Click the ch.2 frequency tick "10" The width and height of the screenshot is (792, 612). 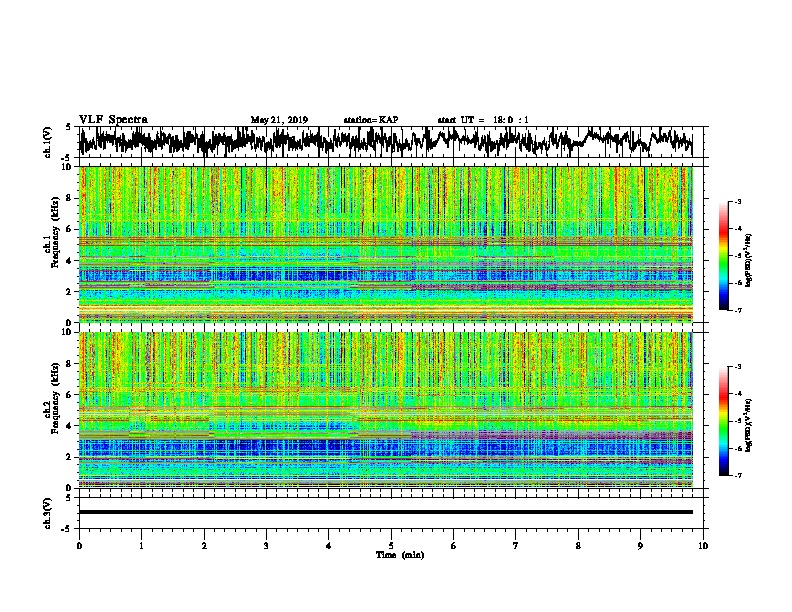click(x=66, y=332)
